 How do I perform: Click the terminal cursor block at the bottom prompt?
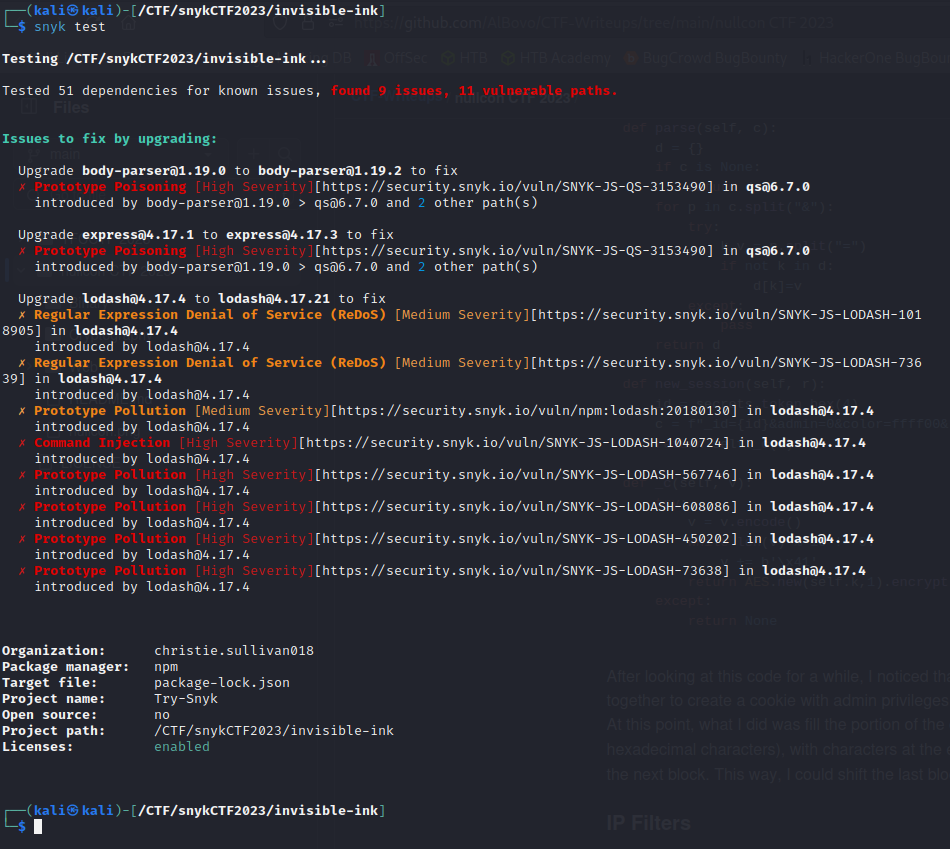point(38,827)
